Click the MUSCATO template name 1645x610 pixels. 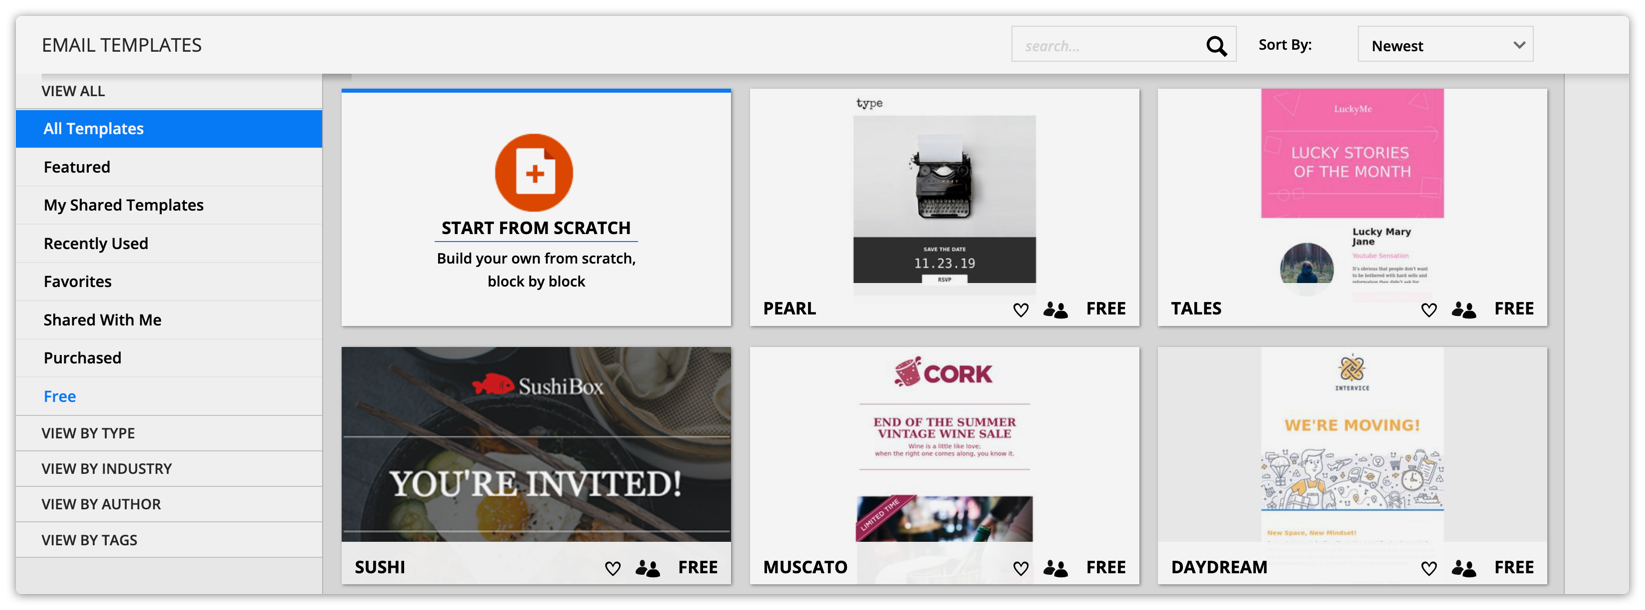tap(805, 567)
